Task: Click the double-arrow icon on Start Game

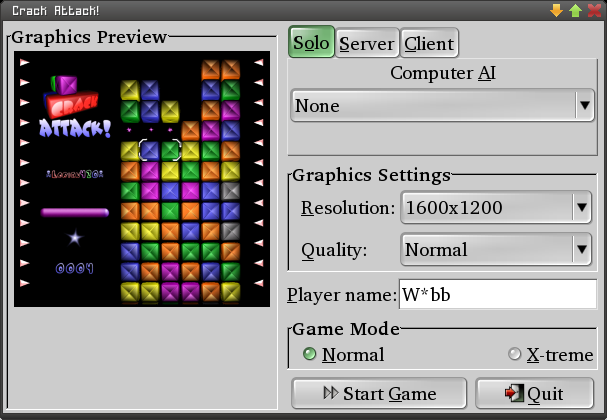Action: 331,393
